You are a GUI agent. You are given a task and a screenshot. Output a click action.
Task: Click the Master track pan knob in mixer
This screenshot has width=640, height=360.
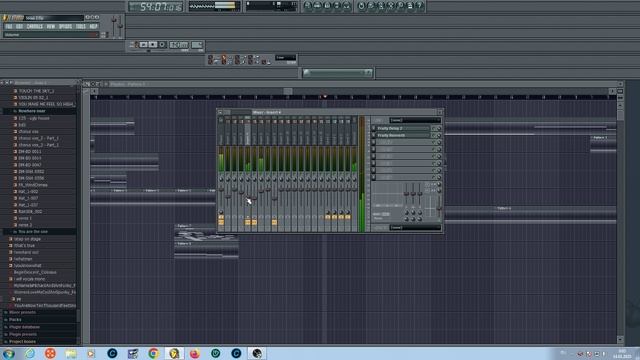(x=221, y=179)
